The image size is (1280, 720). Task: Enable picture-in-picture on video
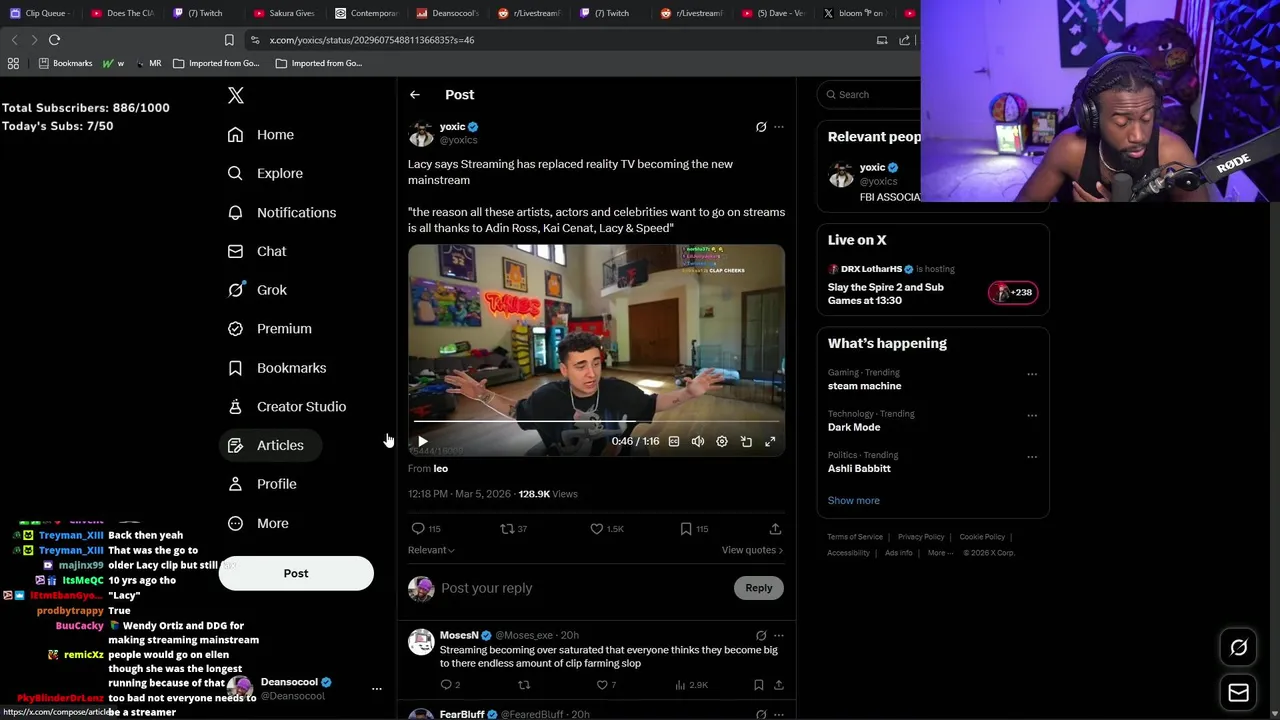tap(746, 441)
